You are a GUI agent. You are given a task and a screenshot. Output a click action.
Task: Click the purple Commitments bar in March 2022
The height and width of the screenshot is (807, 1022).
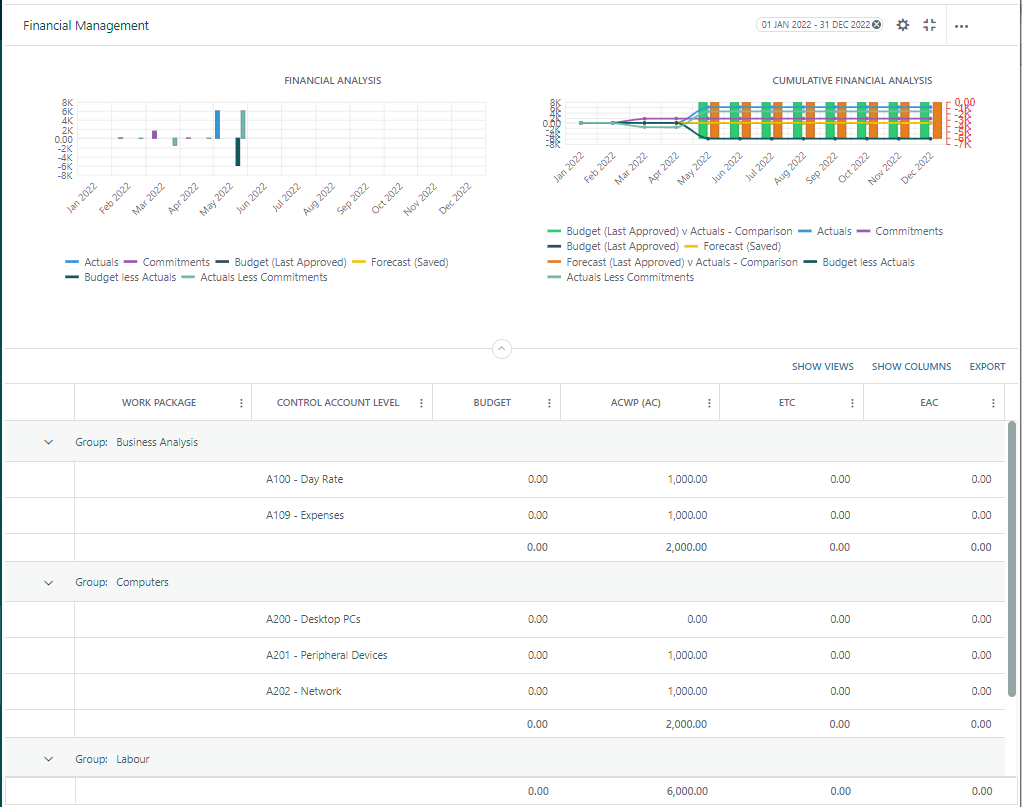[154, 134]
